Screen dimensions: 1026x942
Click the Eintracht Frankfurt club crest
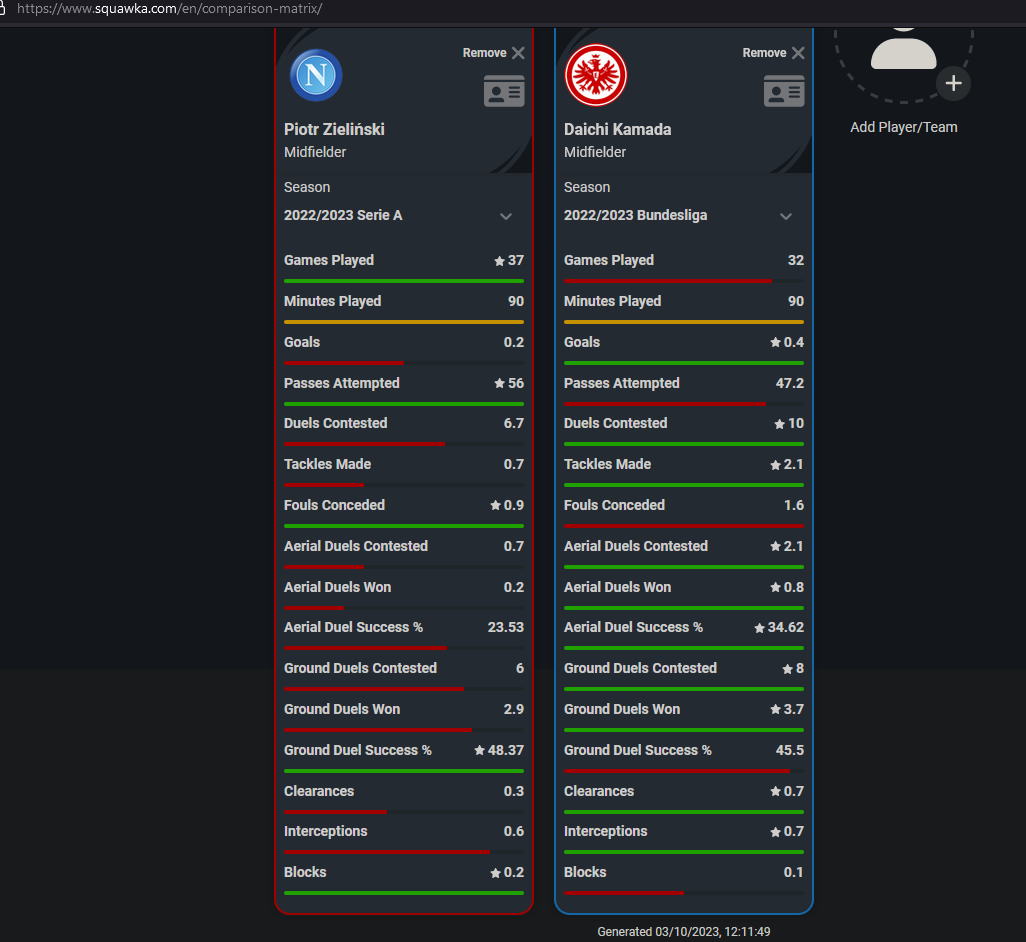pyautogui.click(x=595, y=75)
